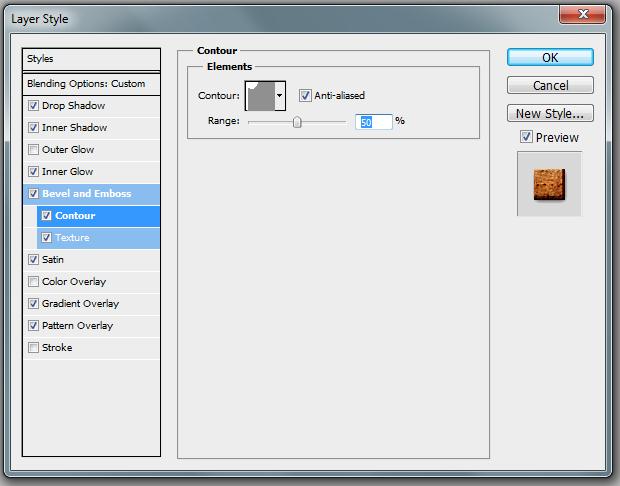Uncheck the Drop Shadow effect checkbox
Image resolution: width=620 pixels, height=486 pixels.
click(34, 106)
